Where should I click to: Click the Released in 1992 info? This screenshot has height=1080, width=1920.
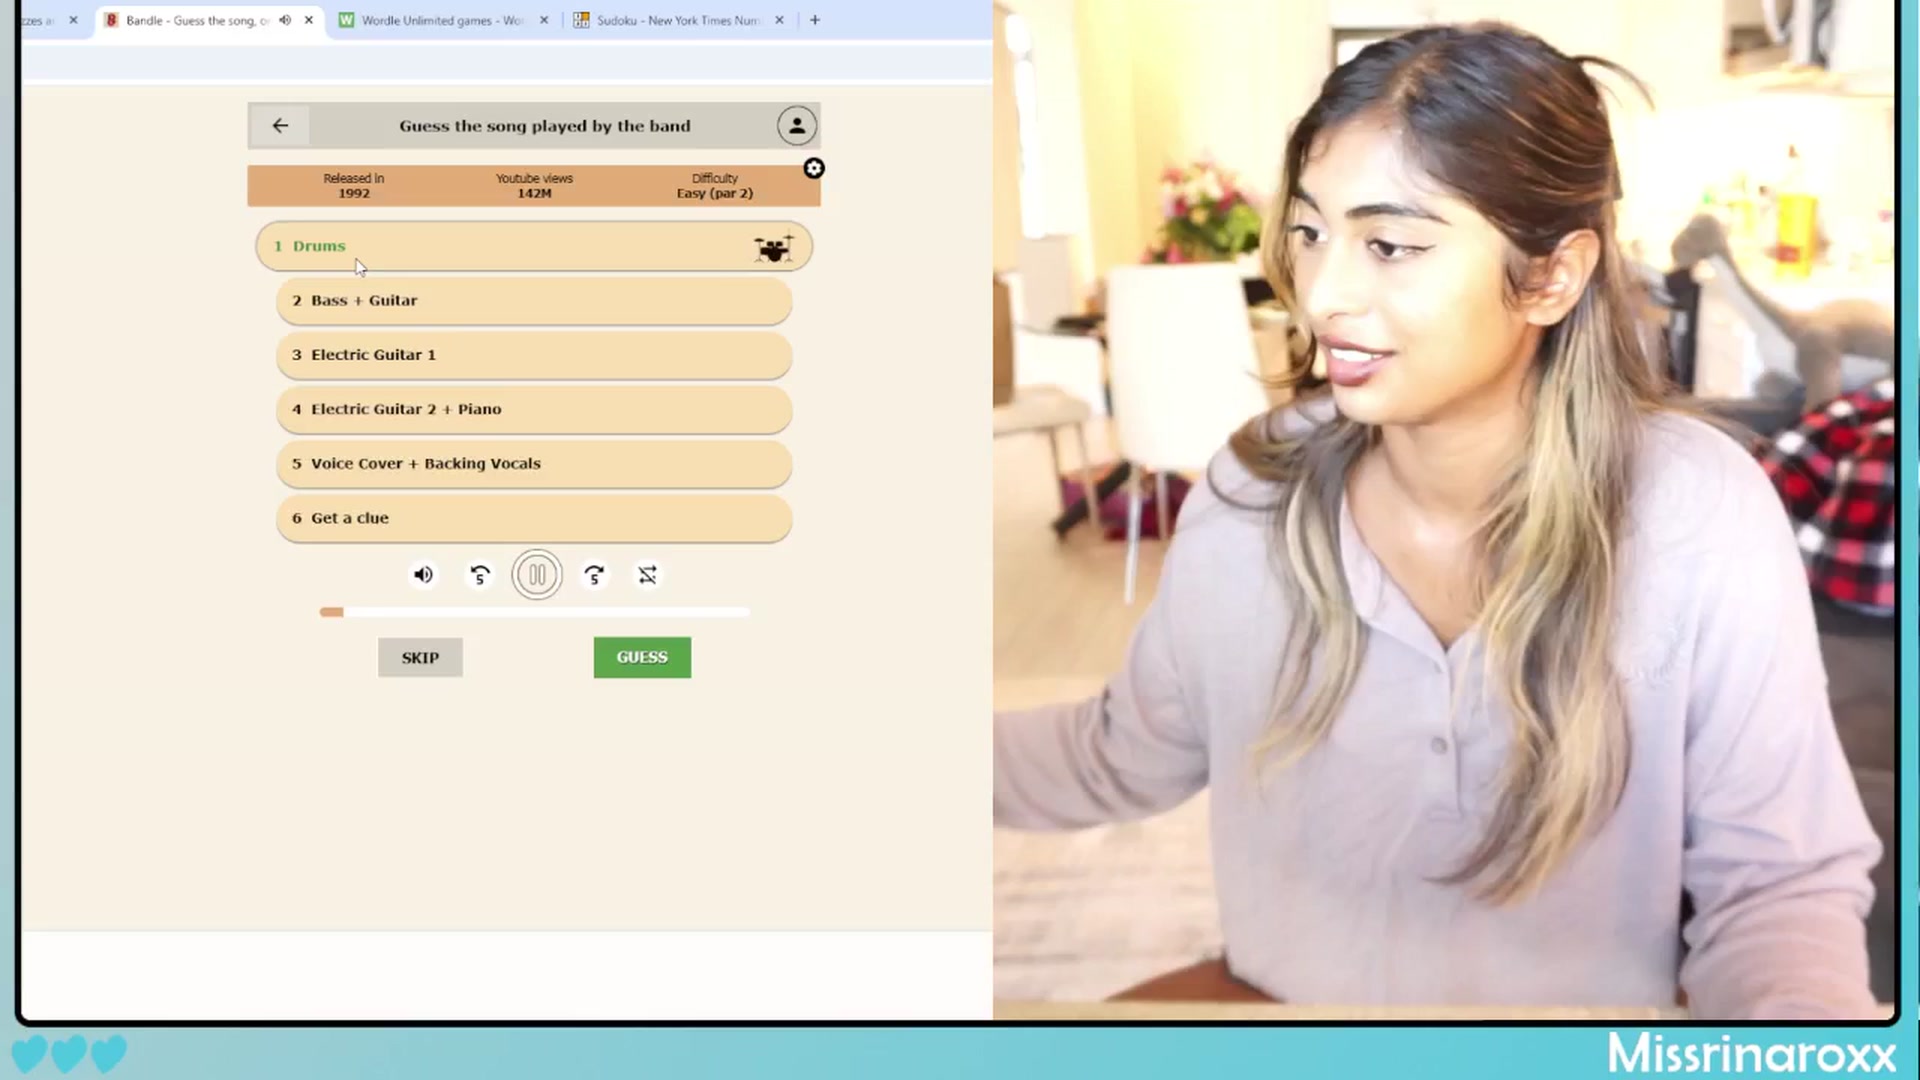354,186
